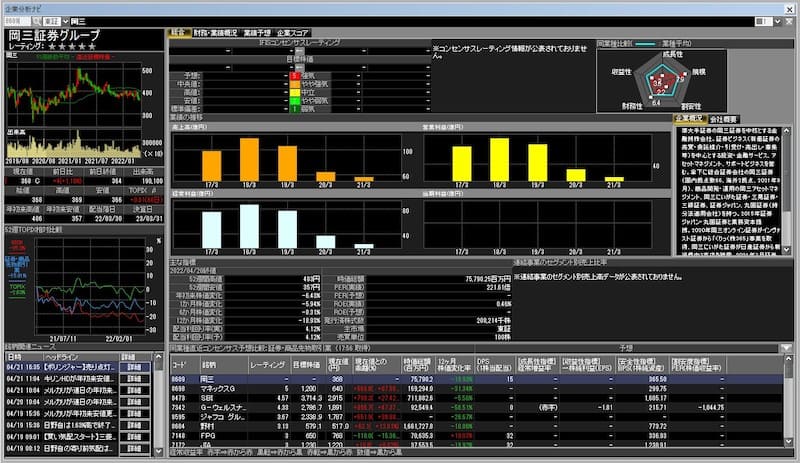Click the red 強気 rating color swatch

[294, 76]
